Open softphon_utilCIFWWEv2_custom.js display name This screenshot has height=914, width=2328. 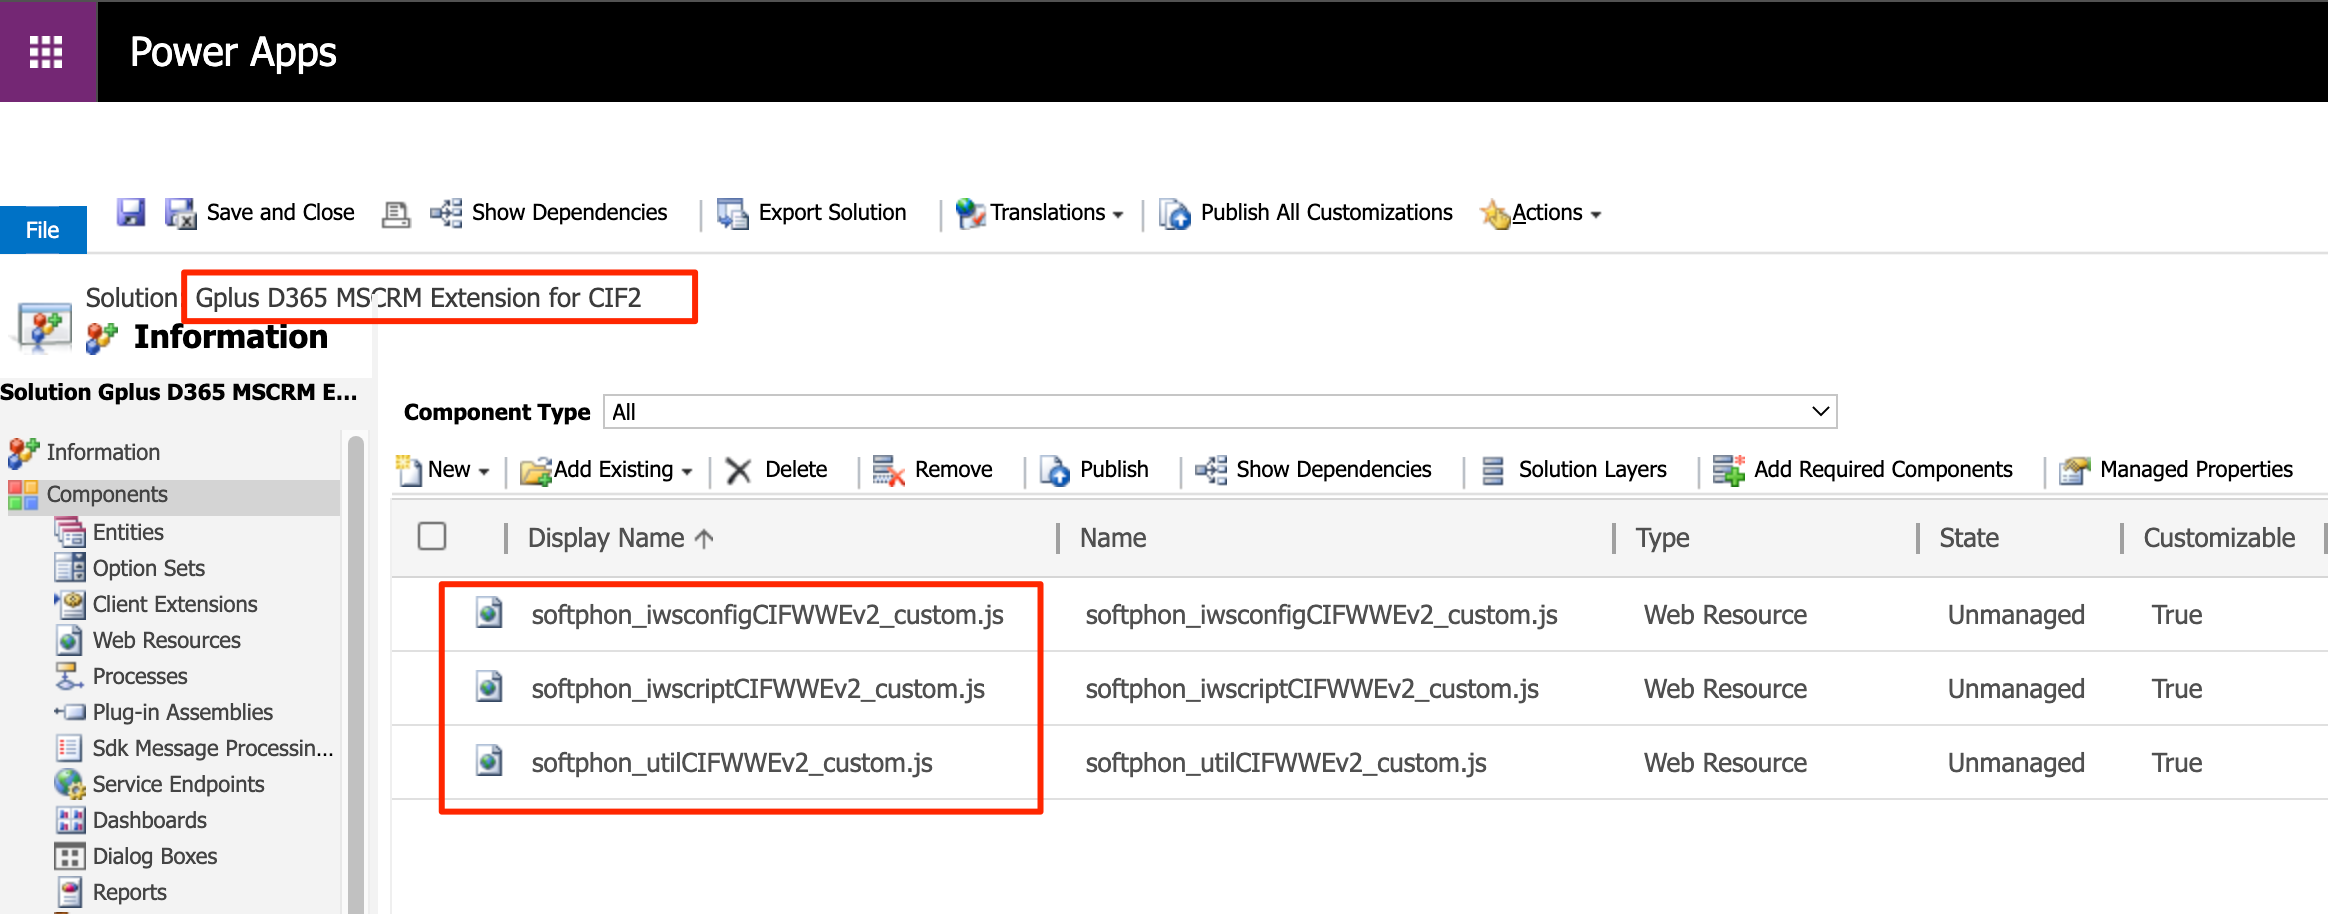[732, 762]
